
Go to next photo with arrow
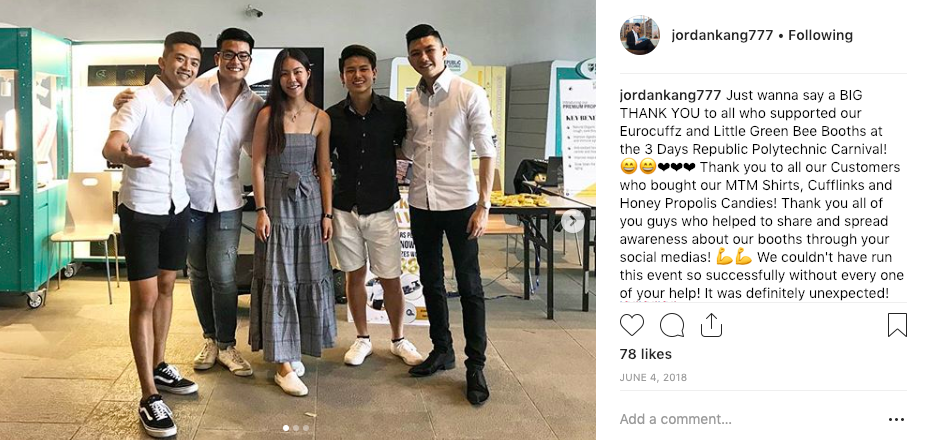pos(572,221)
